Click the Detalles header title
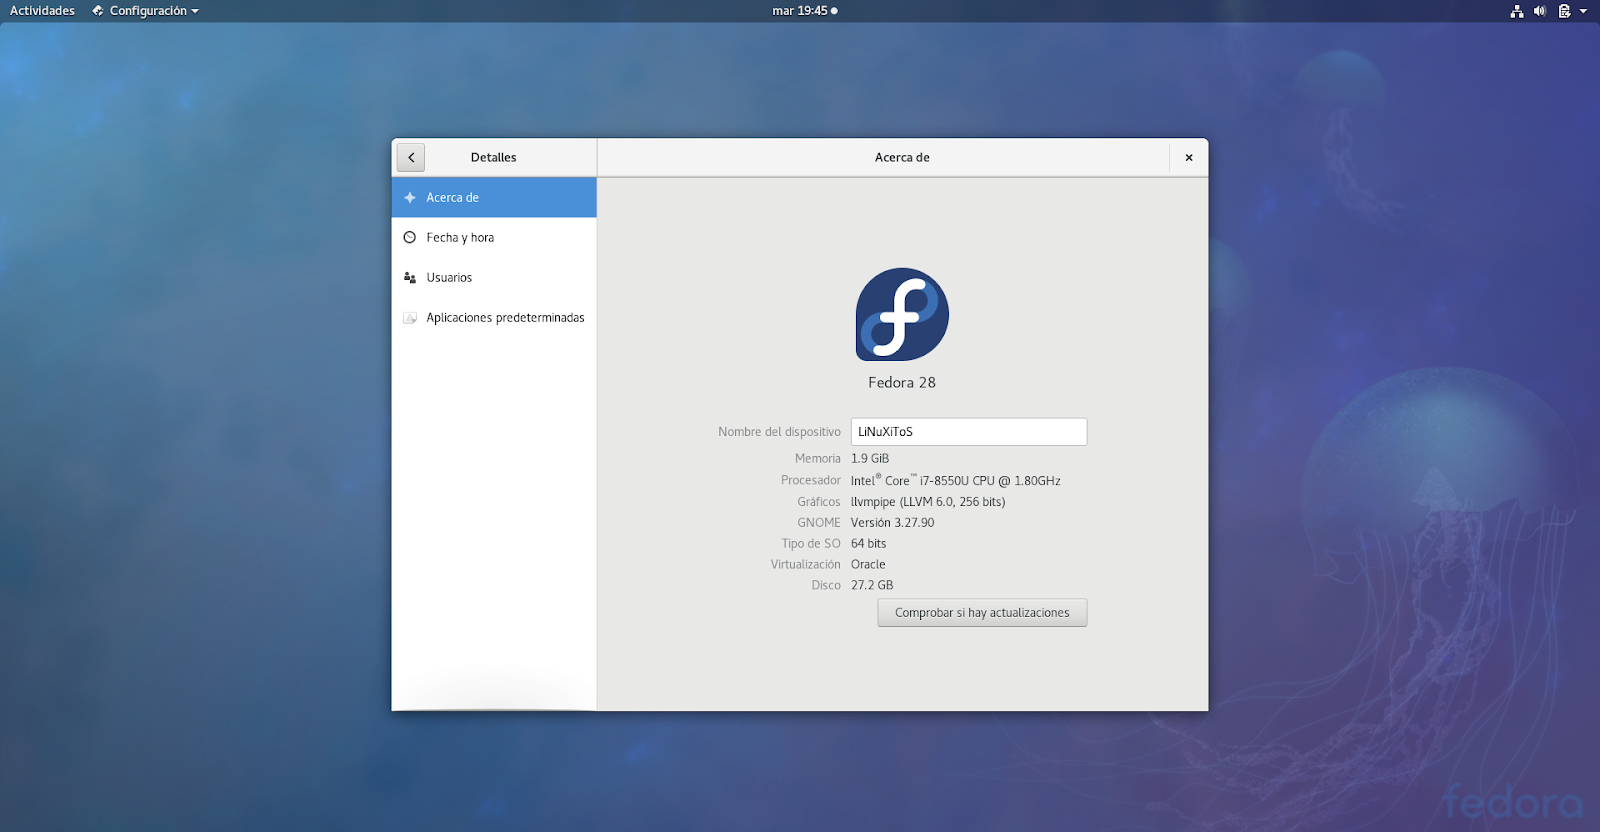Viewport: 1600px width, 832px height. pos(494,158)
